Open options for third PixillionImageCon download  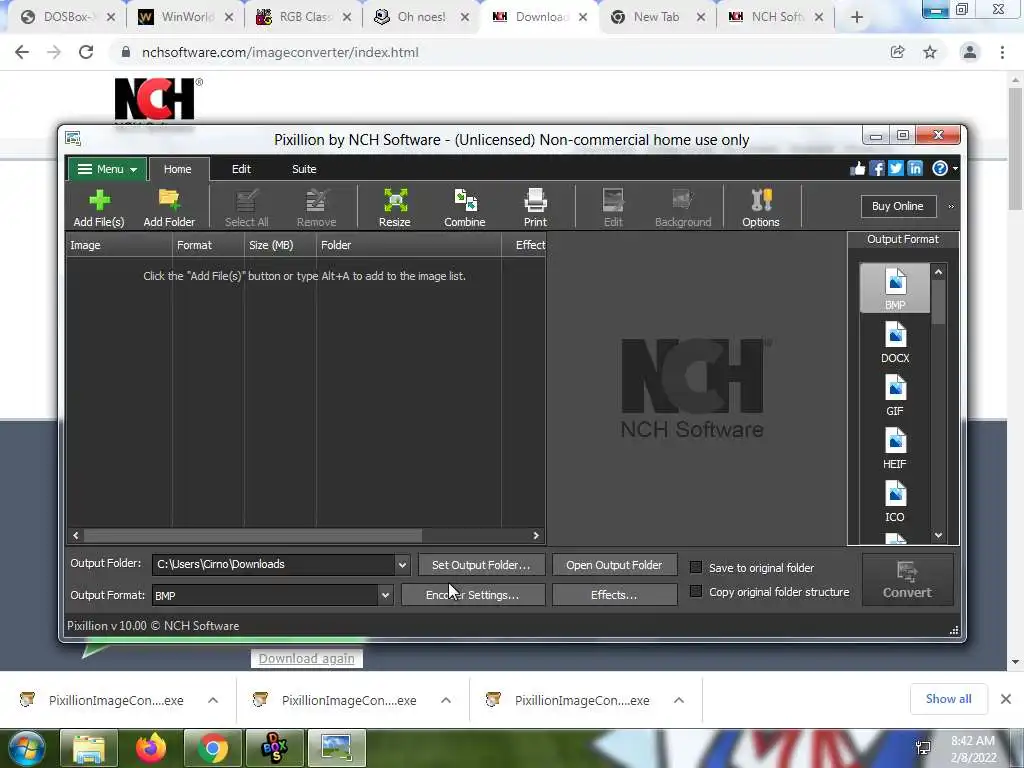(x=679, y=700)
